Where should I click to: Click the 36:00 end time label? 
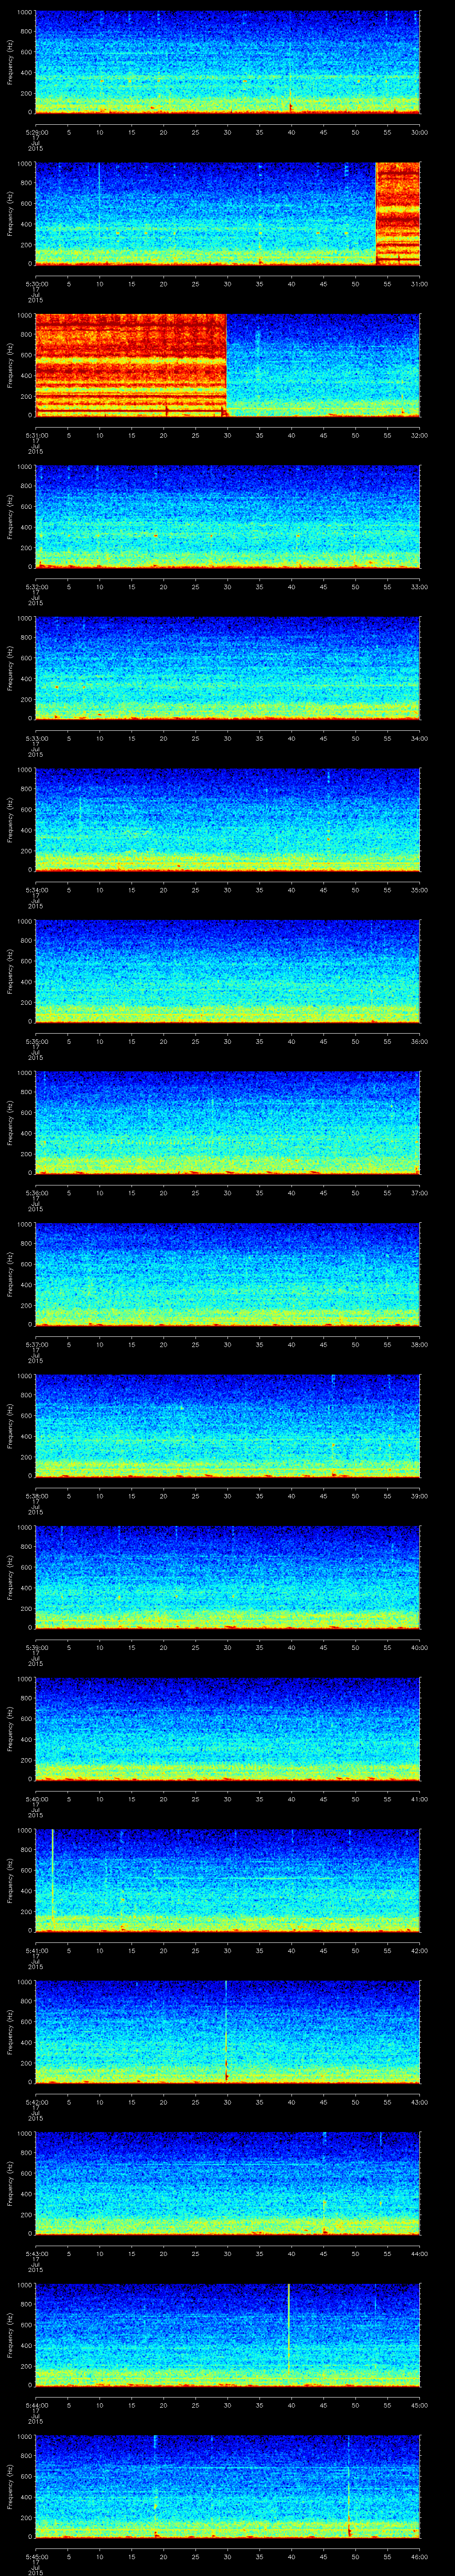click(420, 1041)
